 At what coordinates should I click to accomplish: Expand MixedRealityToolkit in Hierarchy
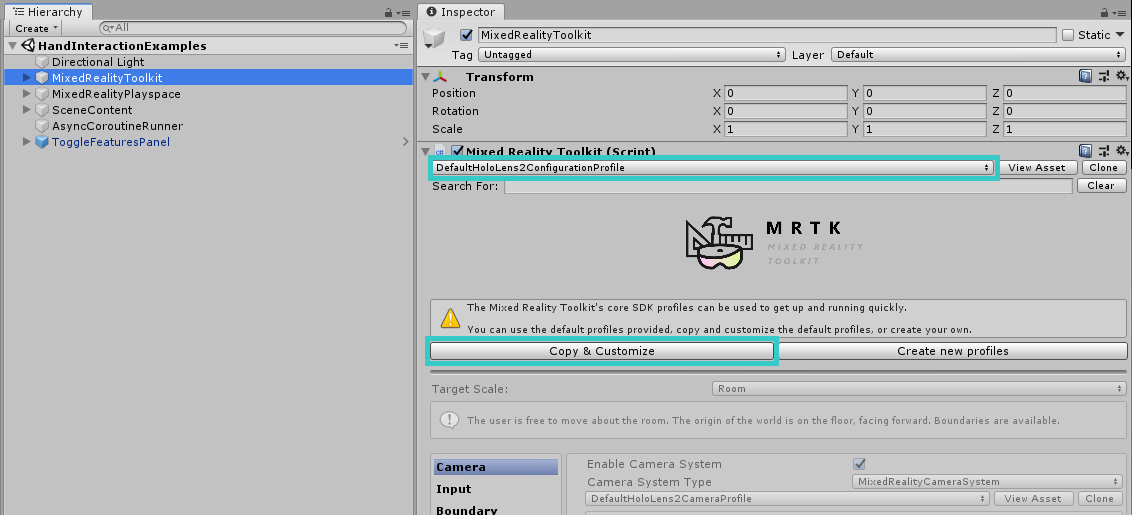tap(27, 77)
